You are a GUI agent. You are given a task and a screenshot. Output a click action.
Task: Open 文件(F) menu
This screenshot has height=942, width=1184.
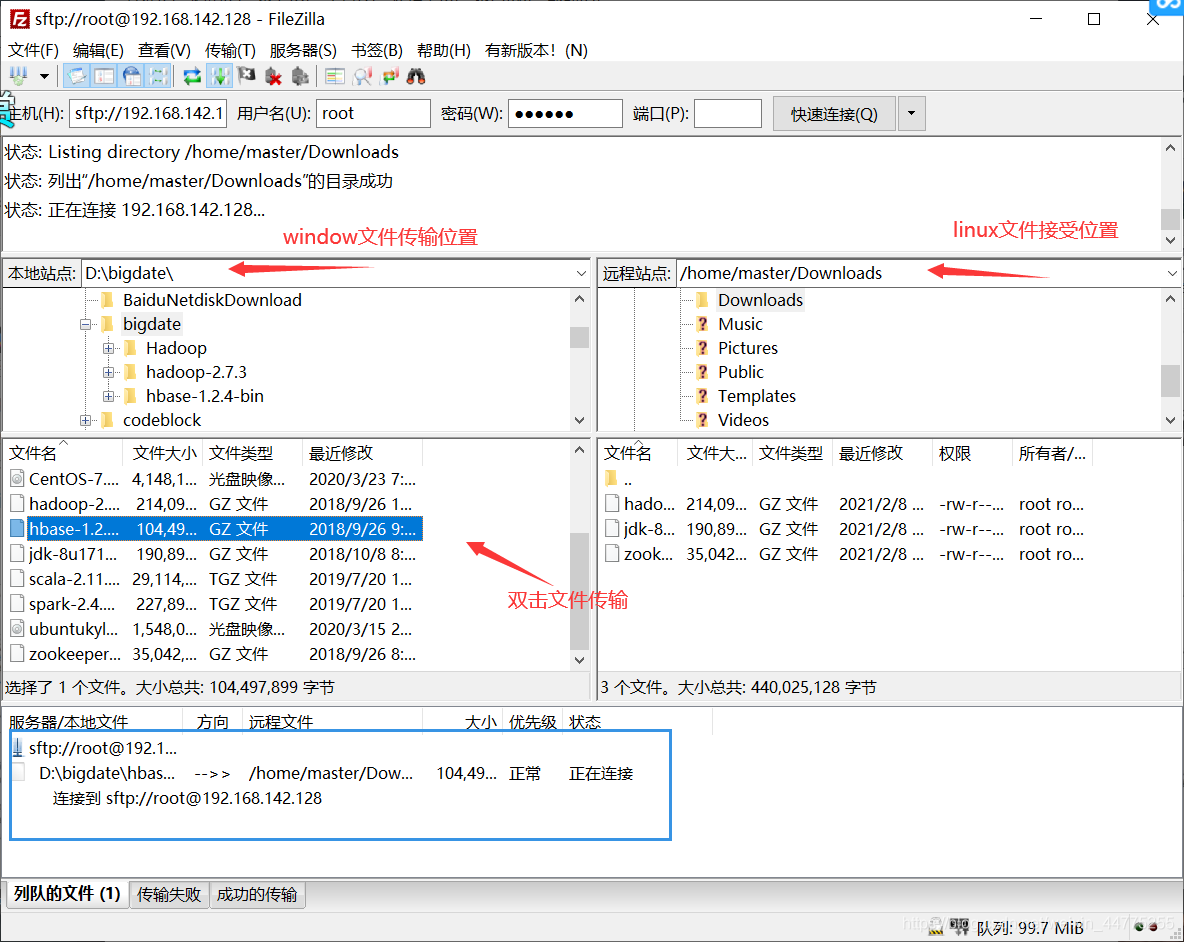(x=33, y=51)
